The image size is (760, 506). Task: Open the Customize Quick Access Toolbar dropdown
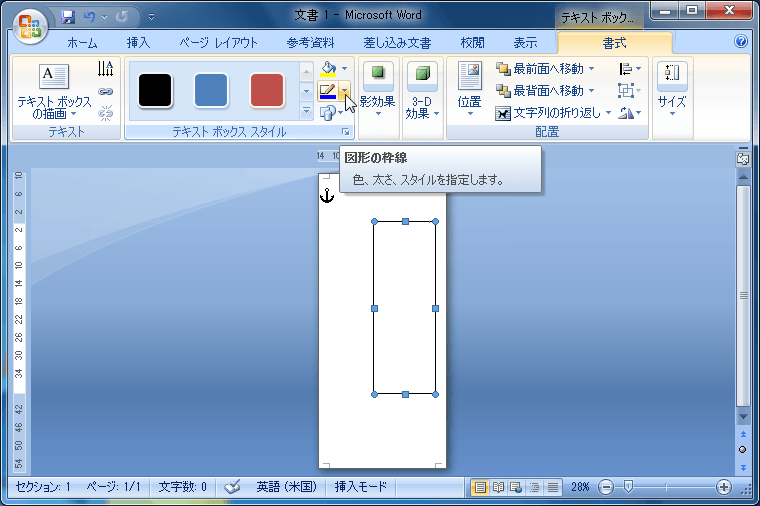151,17
